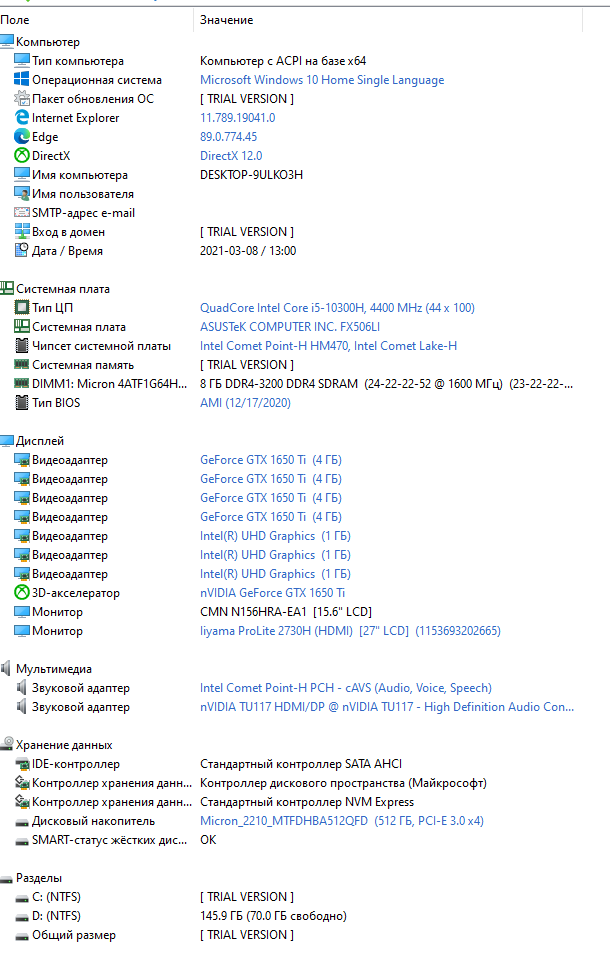610x957 pixels.
Task: Click the Пакет обновления ОС icon
Action: (x=22, y=98)
